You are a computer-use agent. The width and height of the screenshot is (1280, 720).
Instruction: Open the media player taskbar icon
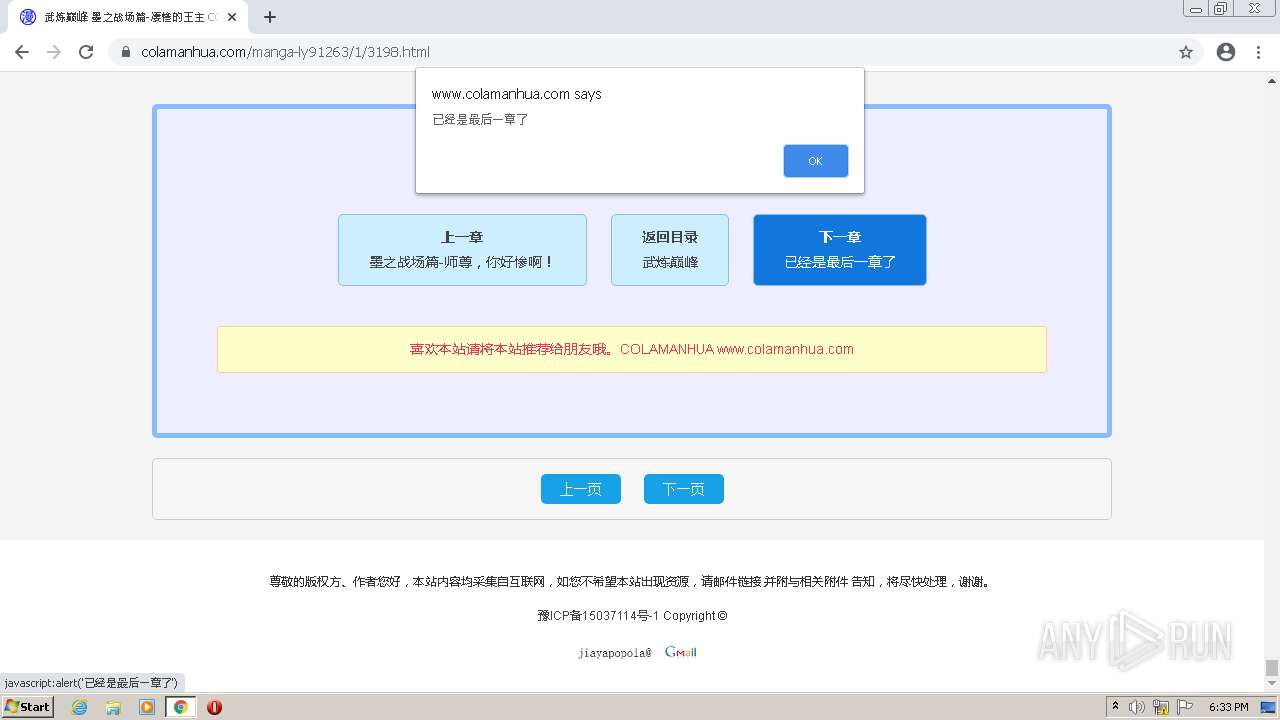pos(147,707)
